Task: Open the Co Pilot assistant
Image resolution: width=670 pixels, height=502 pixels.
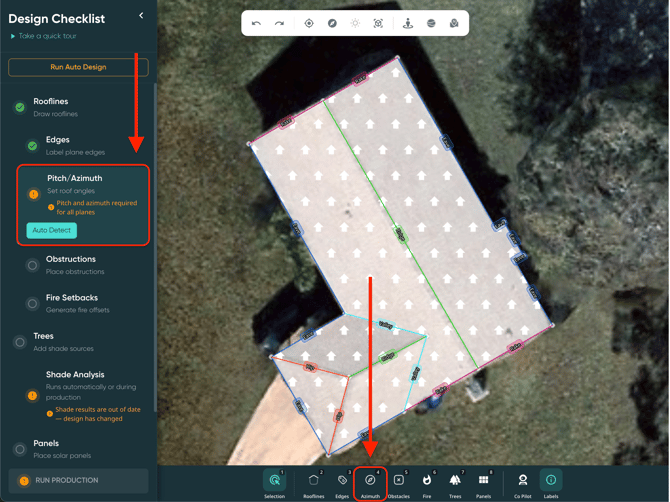Action: (523, 484)
